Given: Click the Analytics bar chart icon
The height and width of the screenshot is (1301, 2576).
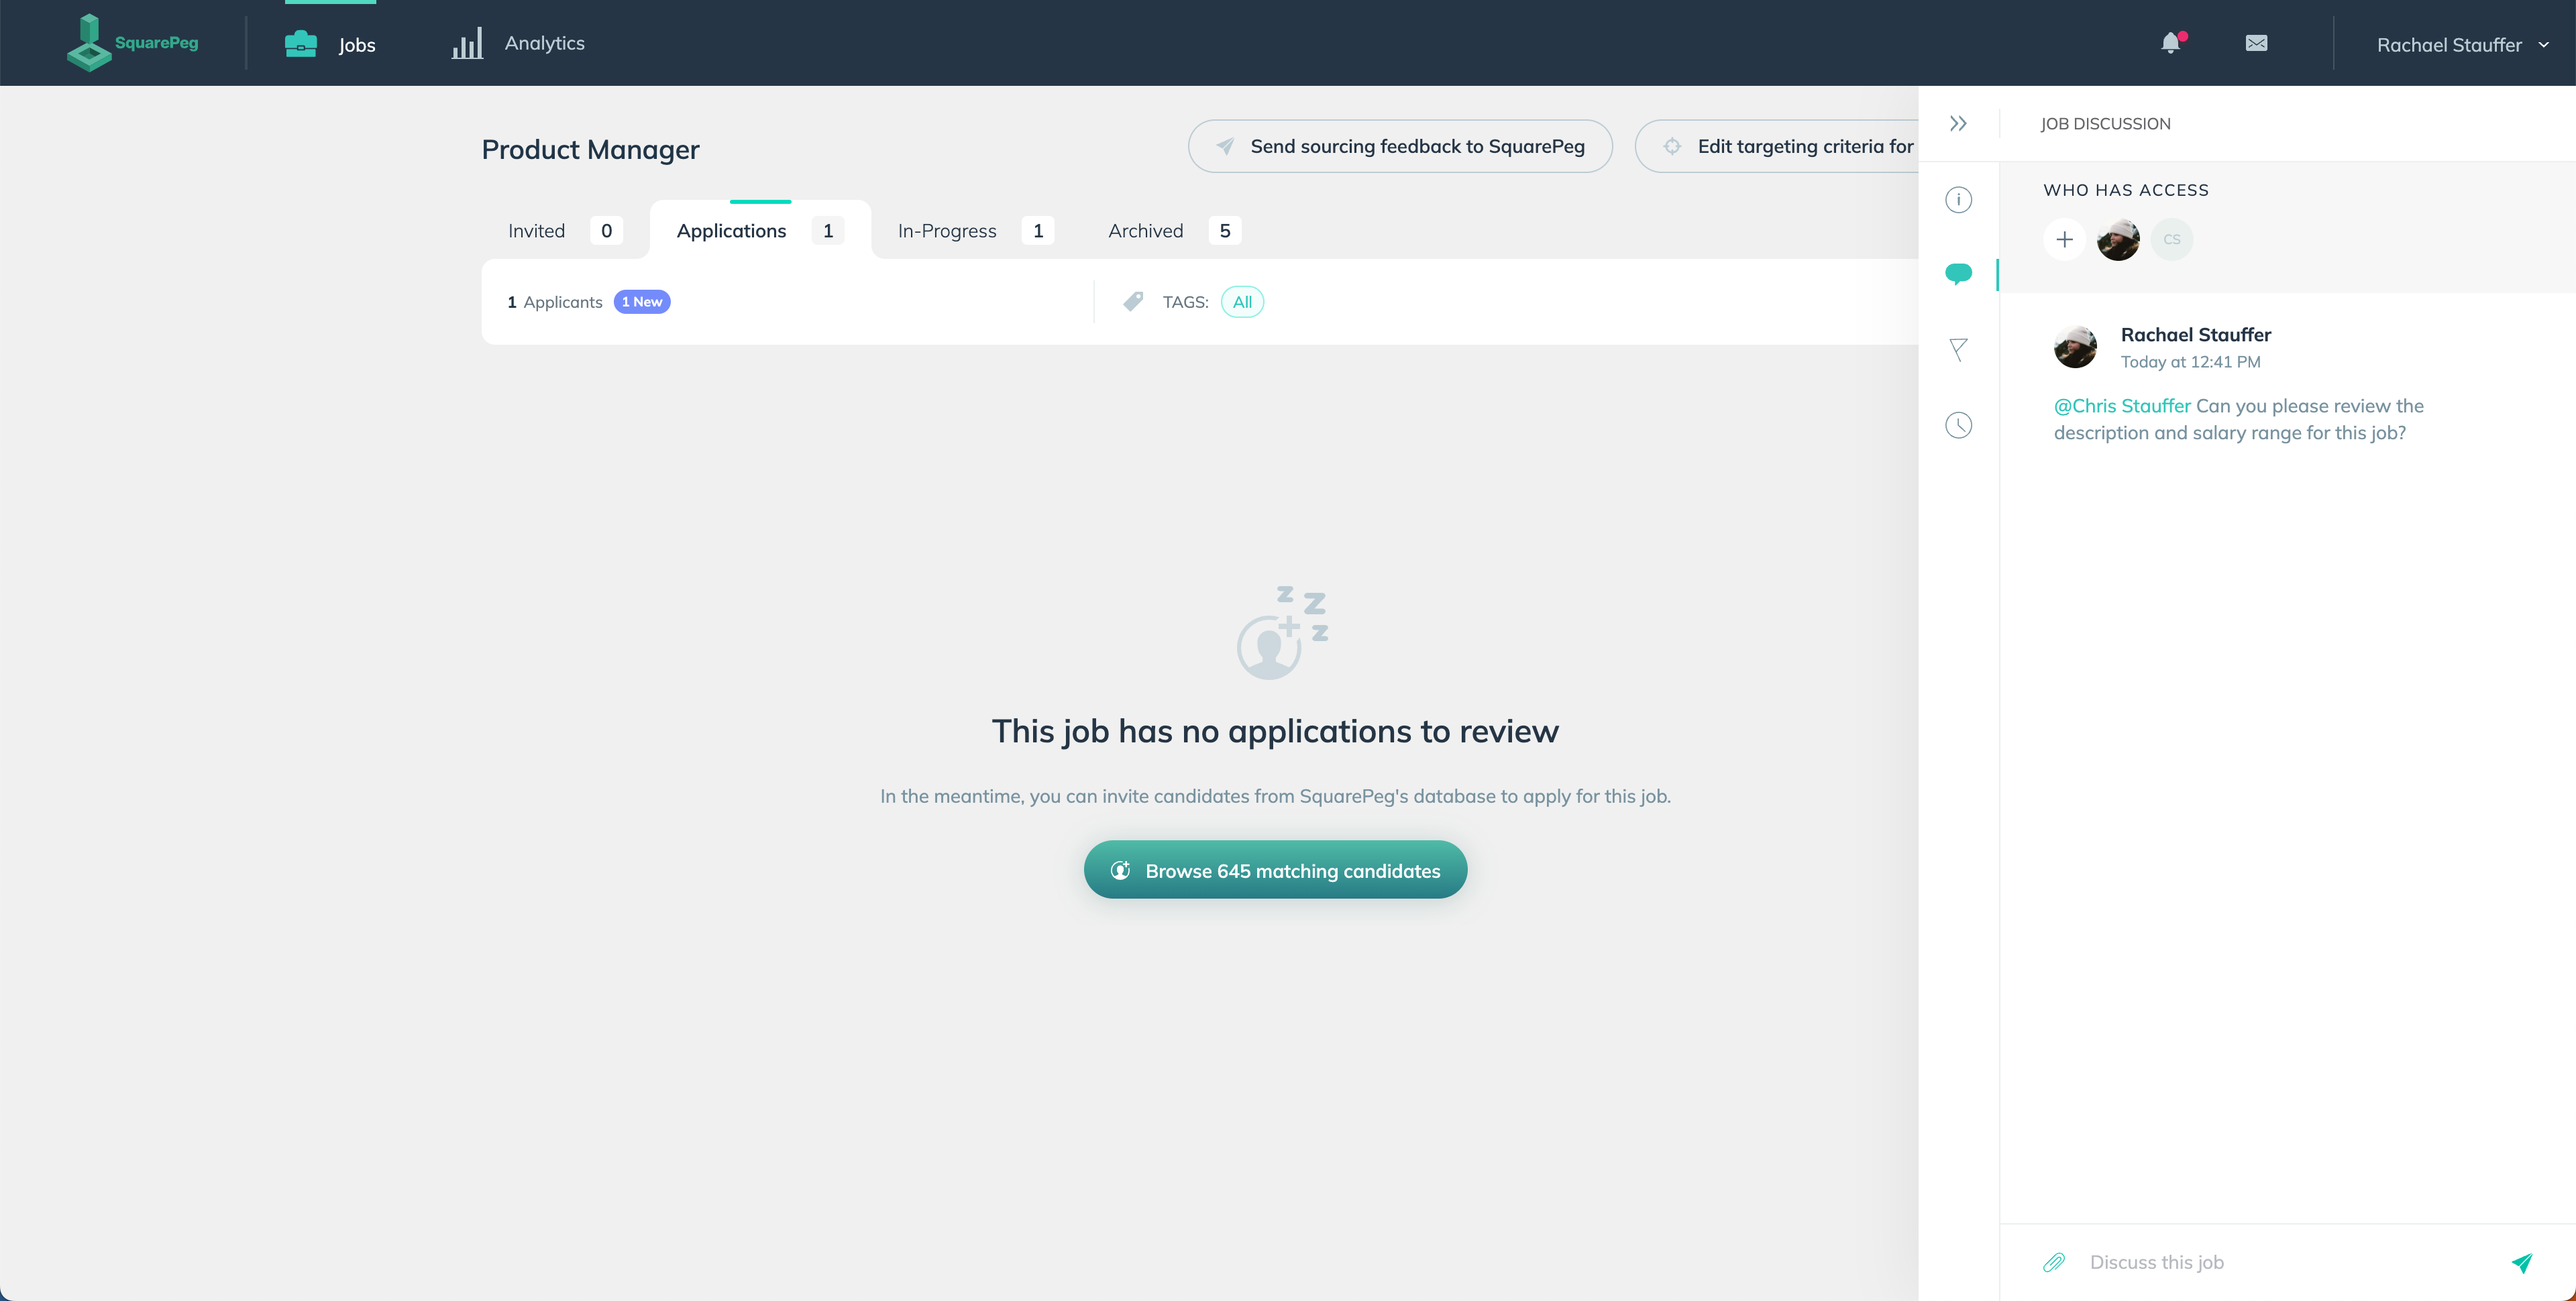Looking at the screenshot, I should (468, 43).
